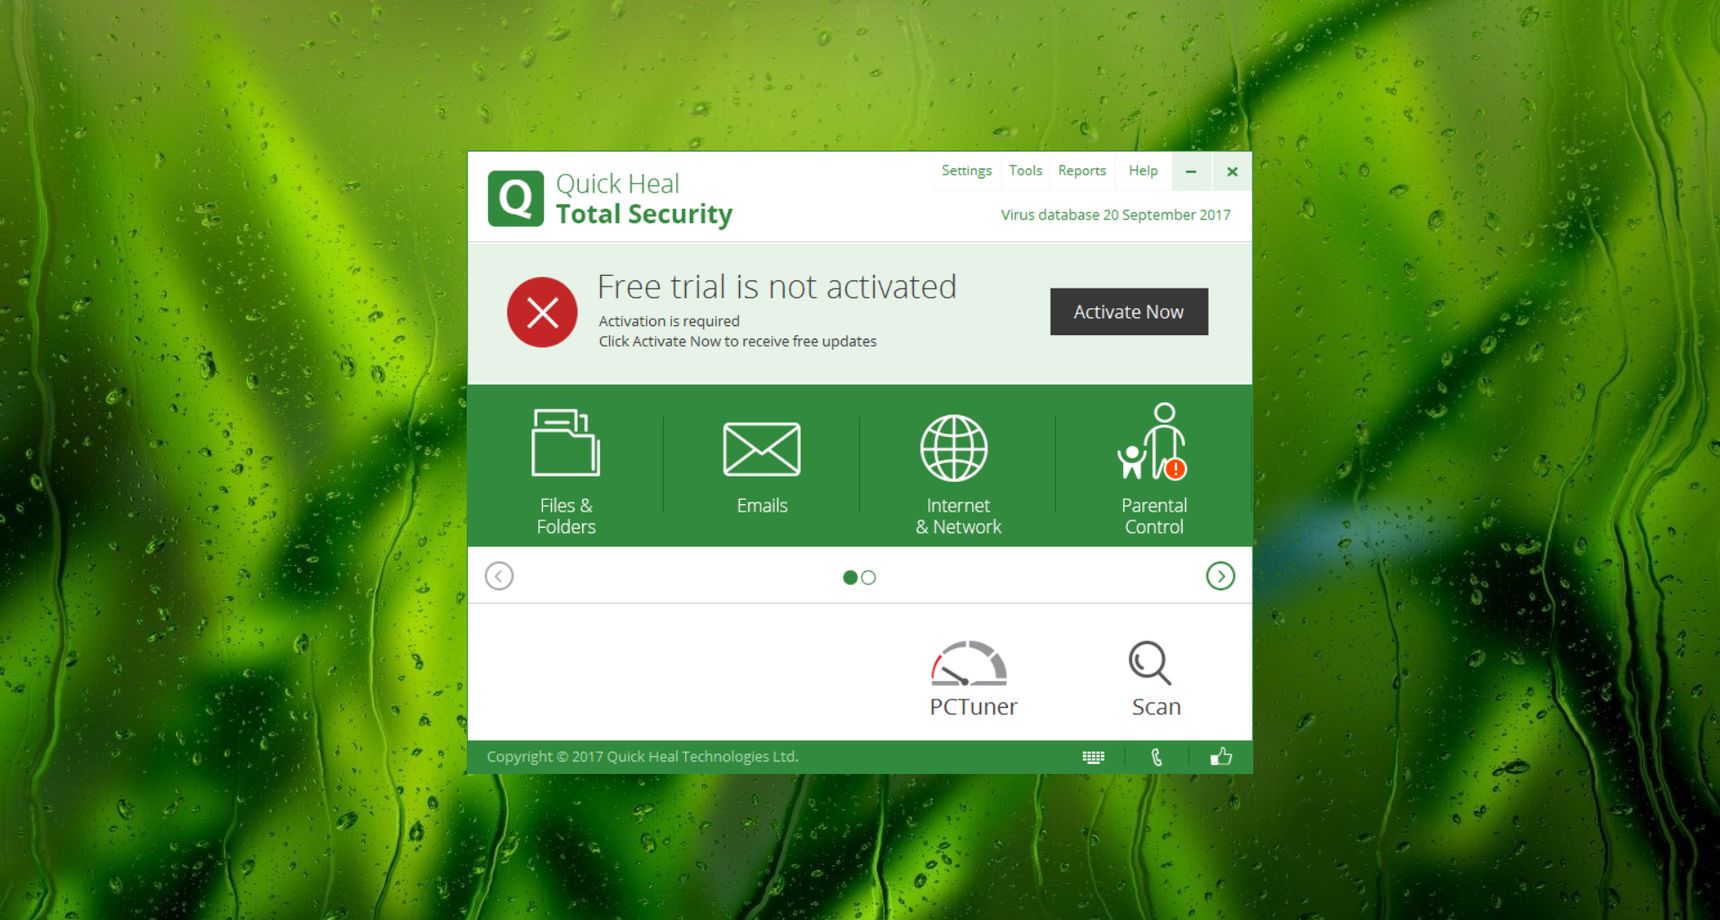Go to next feature page arrow
Viewport: 1720px width, 920px height.
[1220, 576]
